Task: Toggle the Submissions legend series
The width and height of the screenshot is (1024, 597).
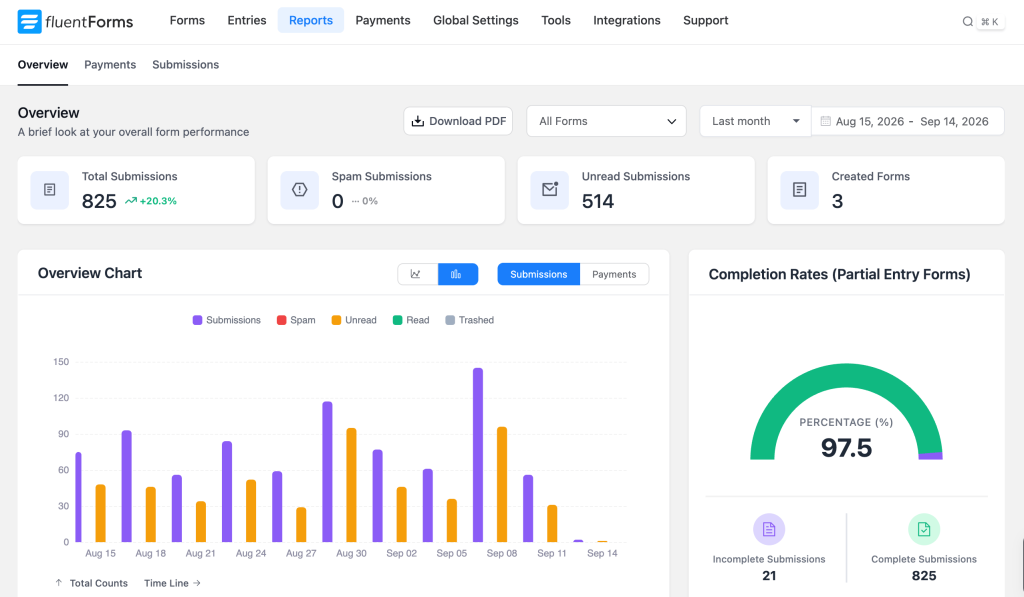Action: 227,320
